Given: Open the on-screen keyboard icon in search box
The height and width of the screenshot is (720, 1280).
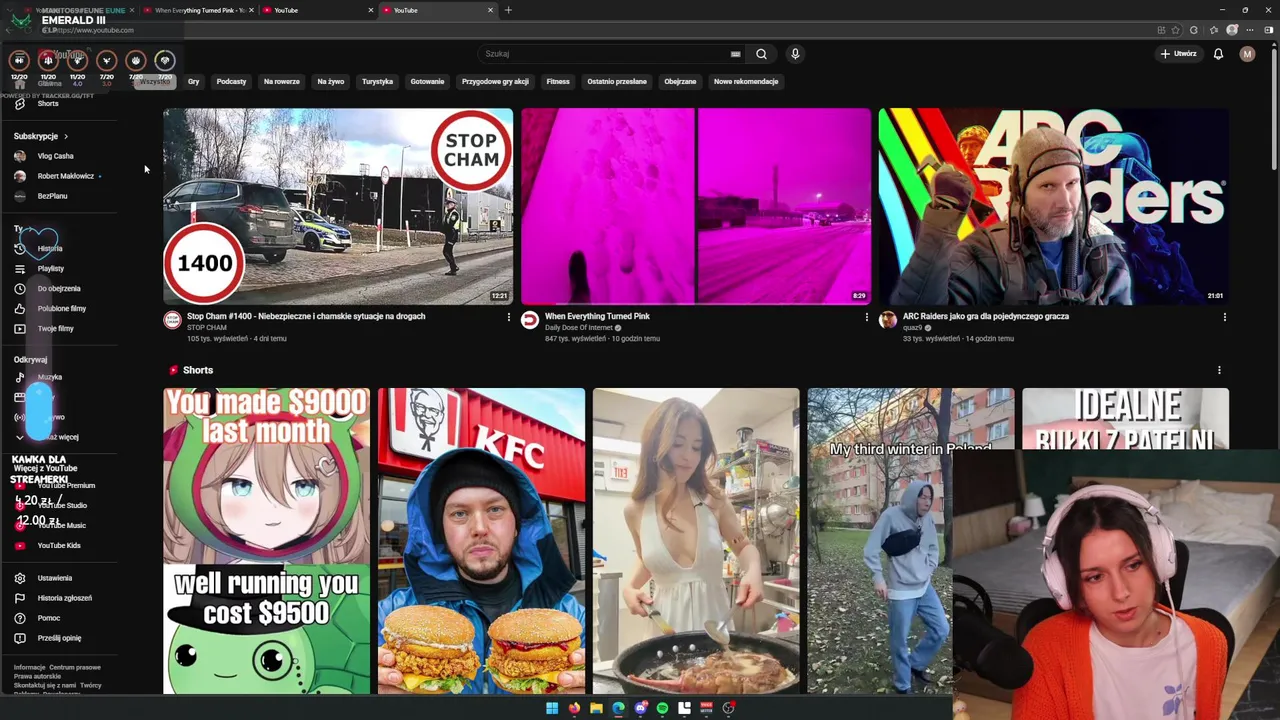Looking at the screenshot, I should (735, 54).
